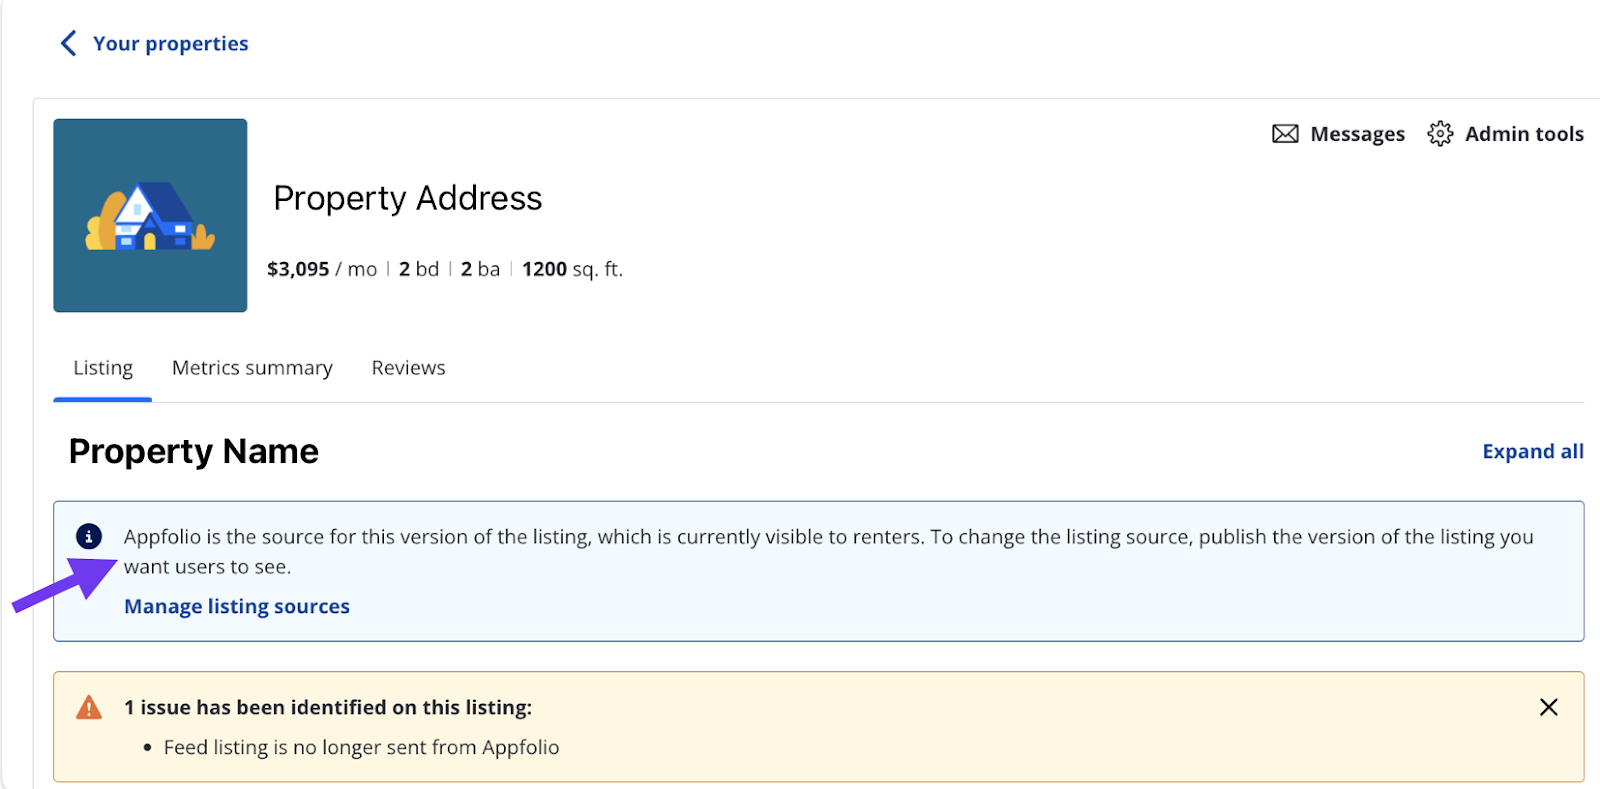Dismiss the issue alert with X
Viewport: 1600px width, 789px height.
[1549, 708]
